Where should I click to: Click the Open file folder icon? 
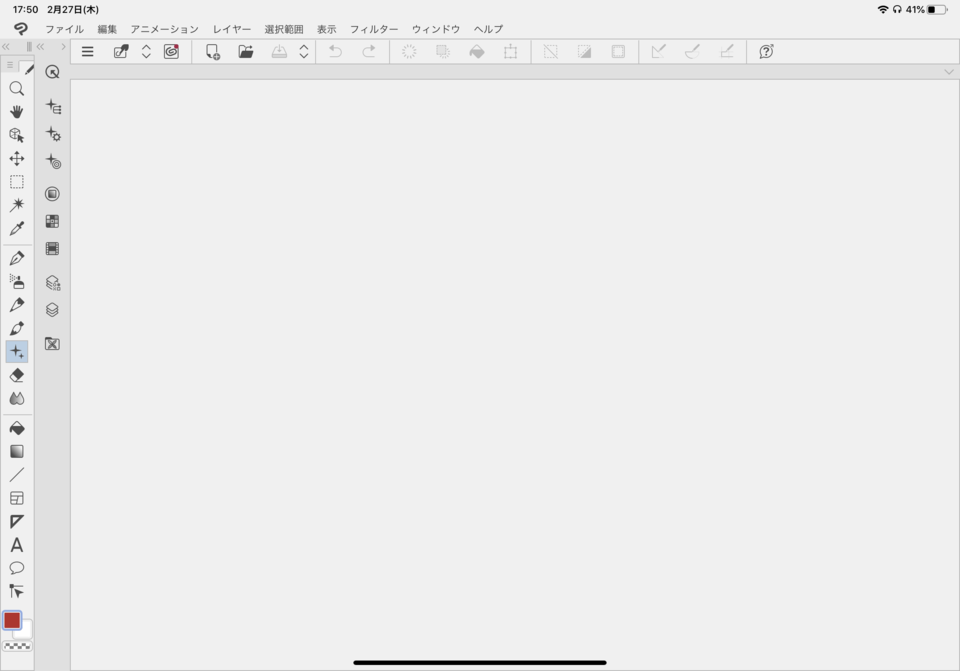coord(246,52)
